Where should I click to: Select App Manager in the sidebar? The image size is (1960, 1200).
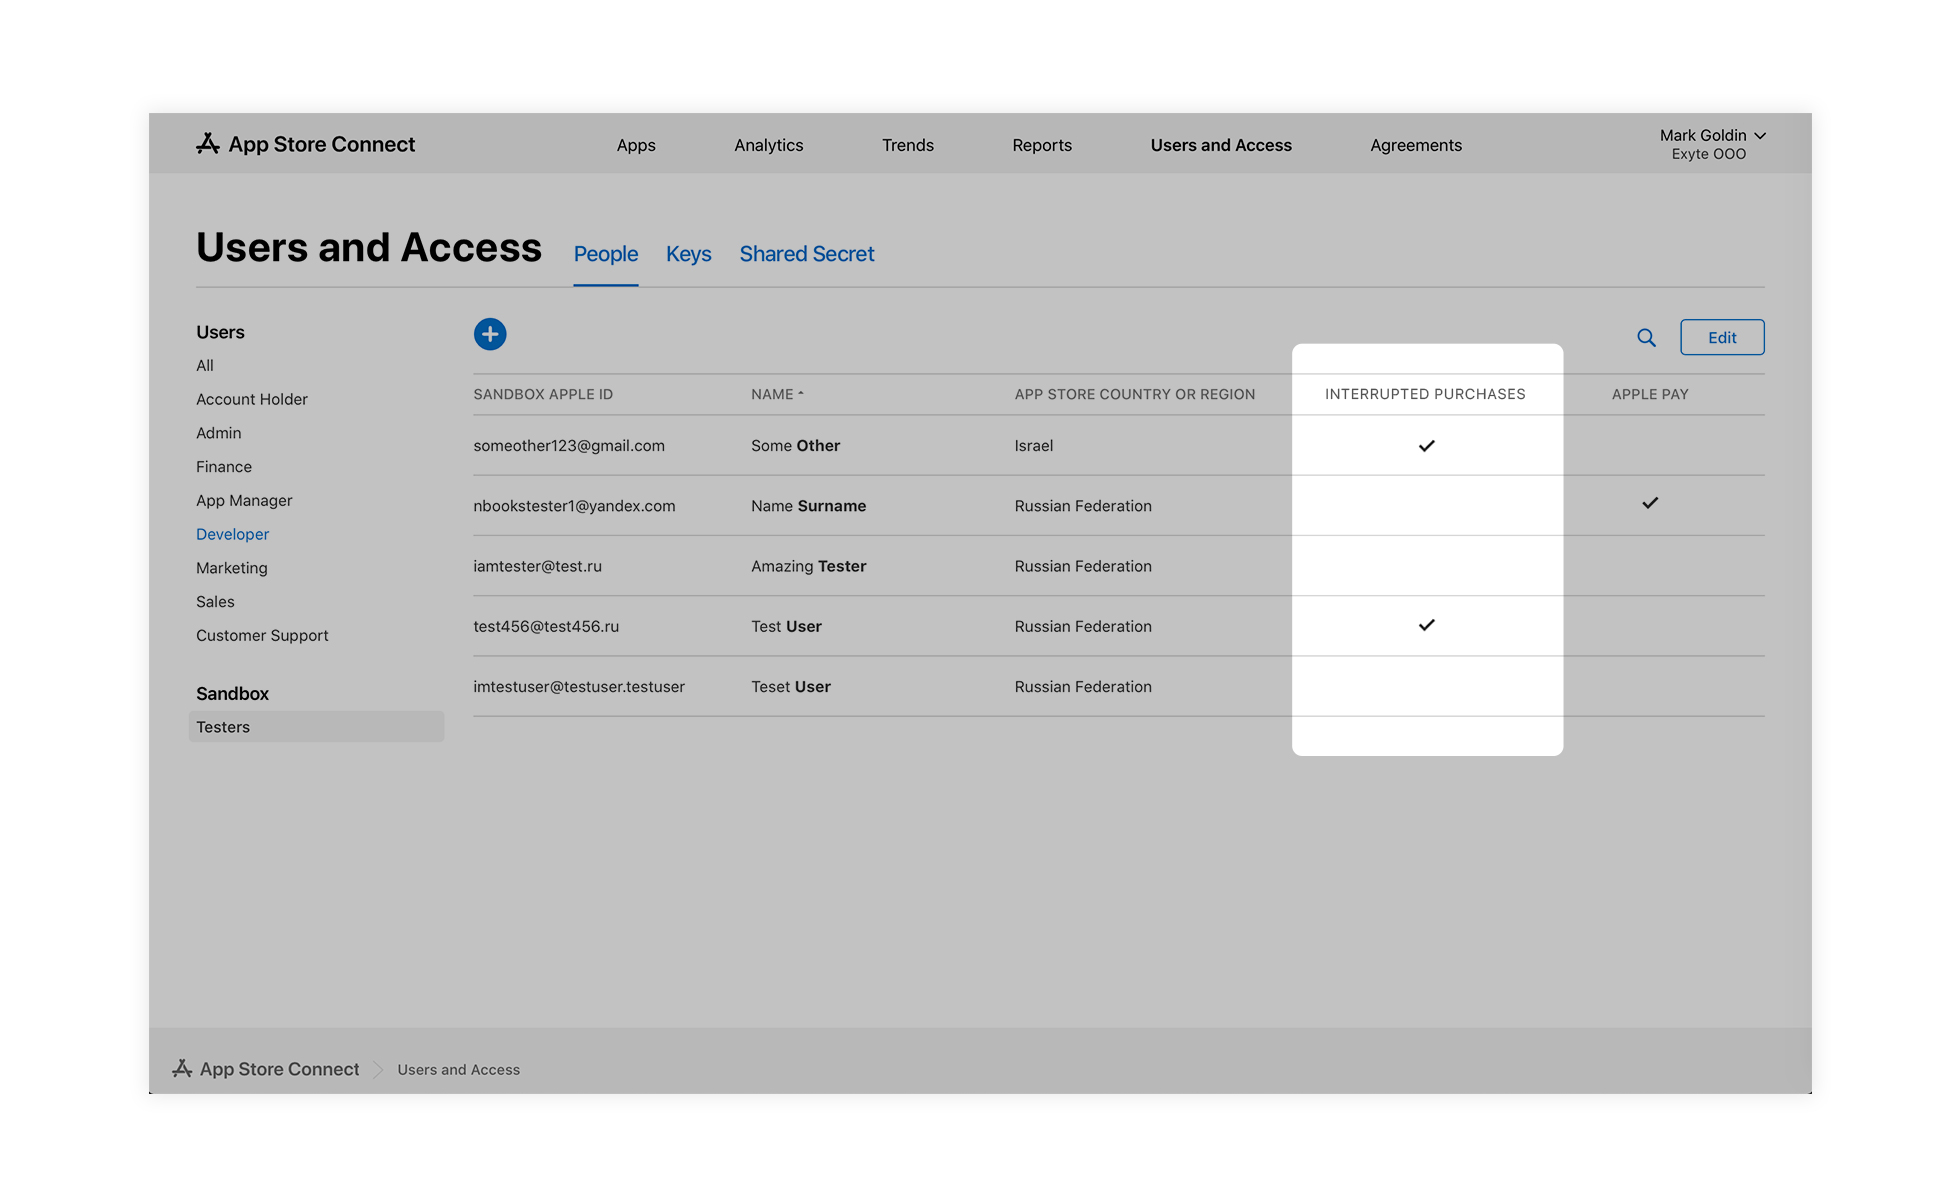[245, 501]
